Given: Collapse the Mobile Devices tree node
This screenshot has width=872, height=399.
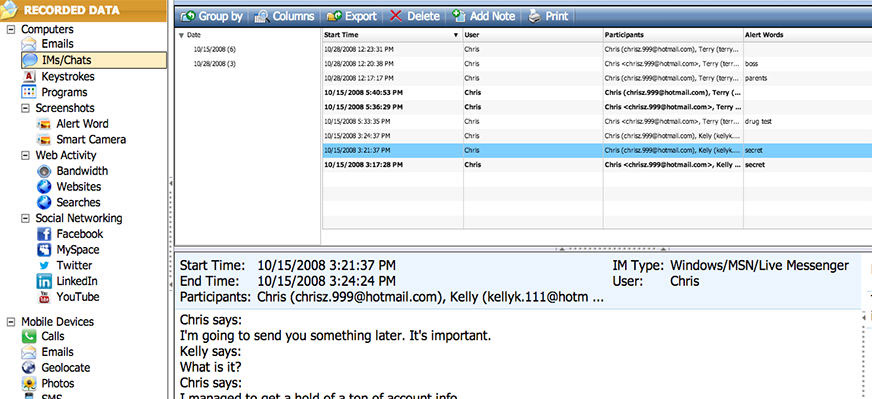Looking at the screenshot, I should click(x=10, y=322).
